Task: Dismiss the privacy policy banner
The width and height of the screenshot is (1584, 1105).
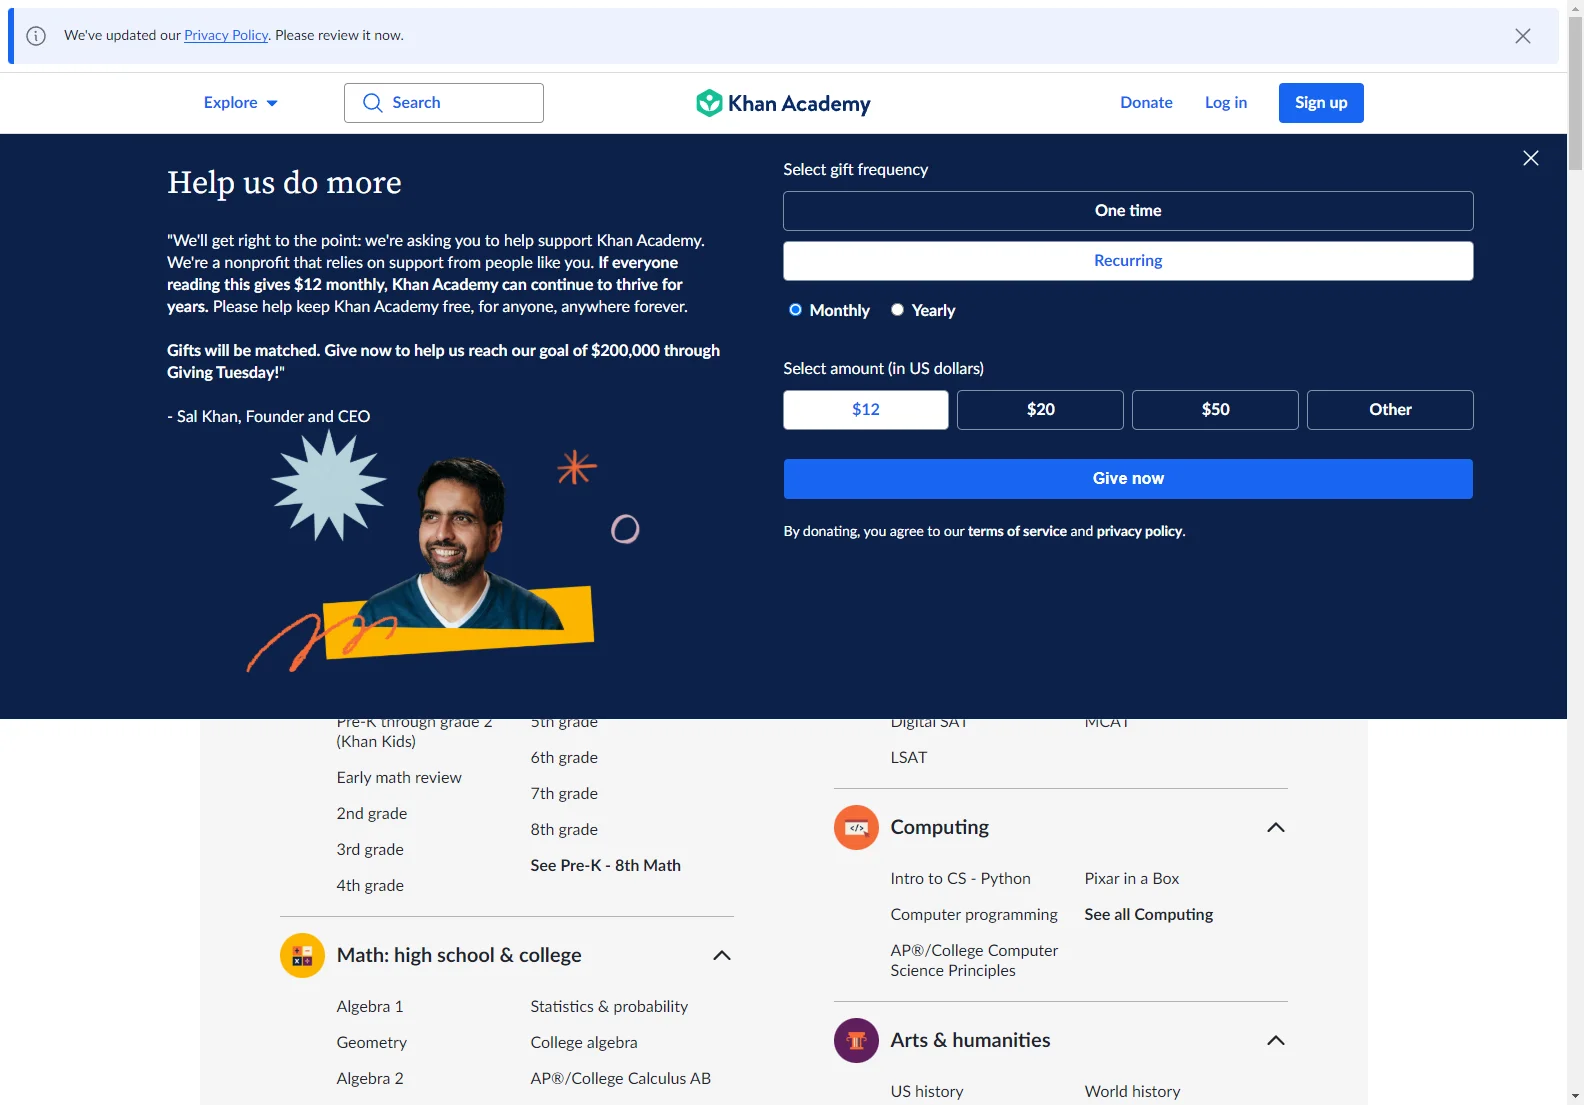Action: point(1522,36)
